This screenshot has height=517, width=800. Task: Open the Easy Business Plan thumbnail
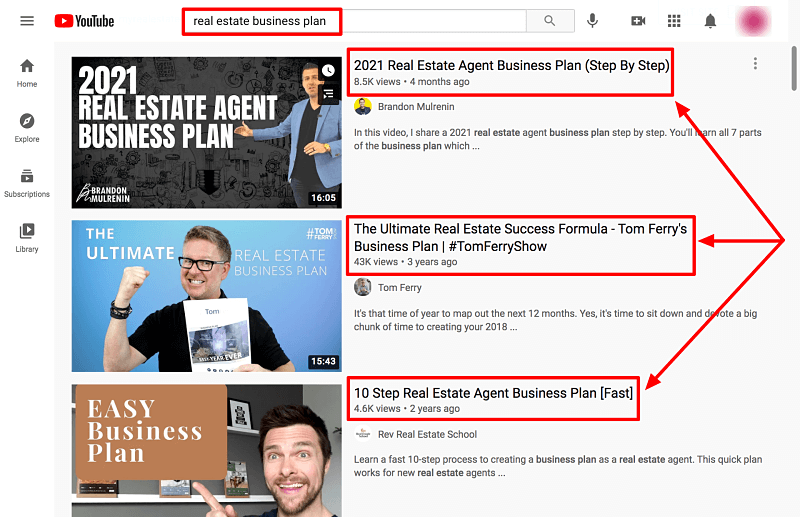click(207, 451)
